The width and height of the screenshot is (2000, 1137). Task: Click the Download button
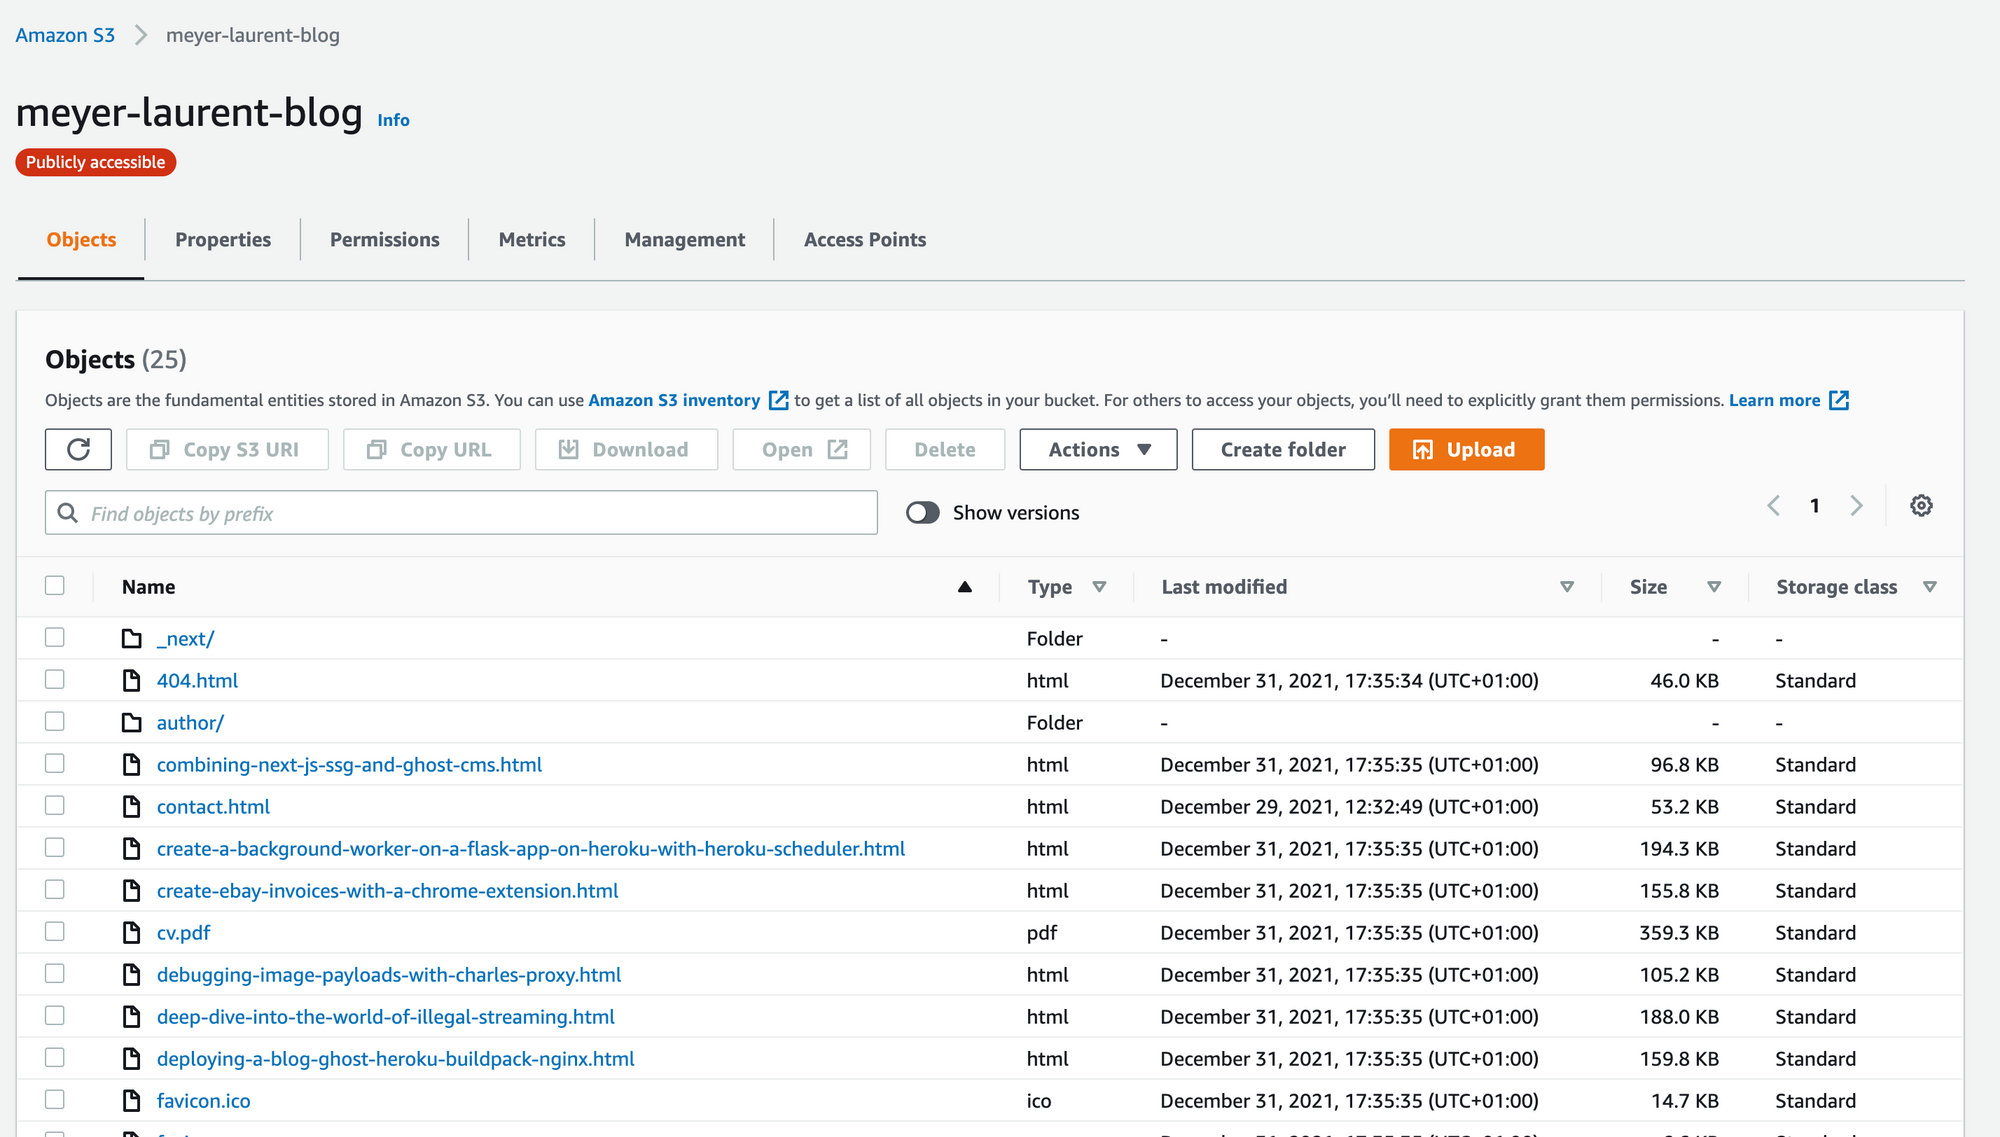pos(626,450)
